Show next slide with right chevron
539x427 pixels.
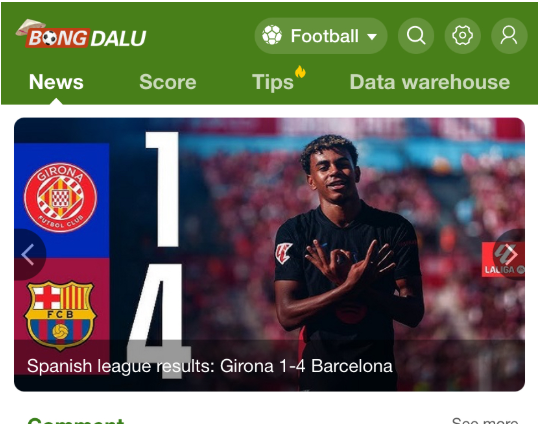pos(510,254)
